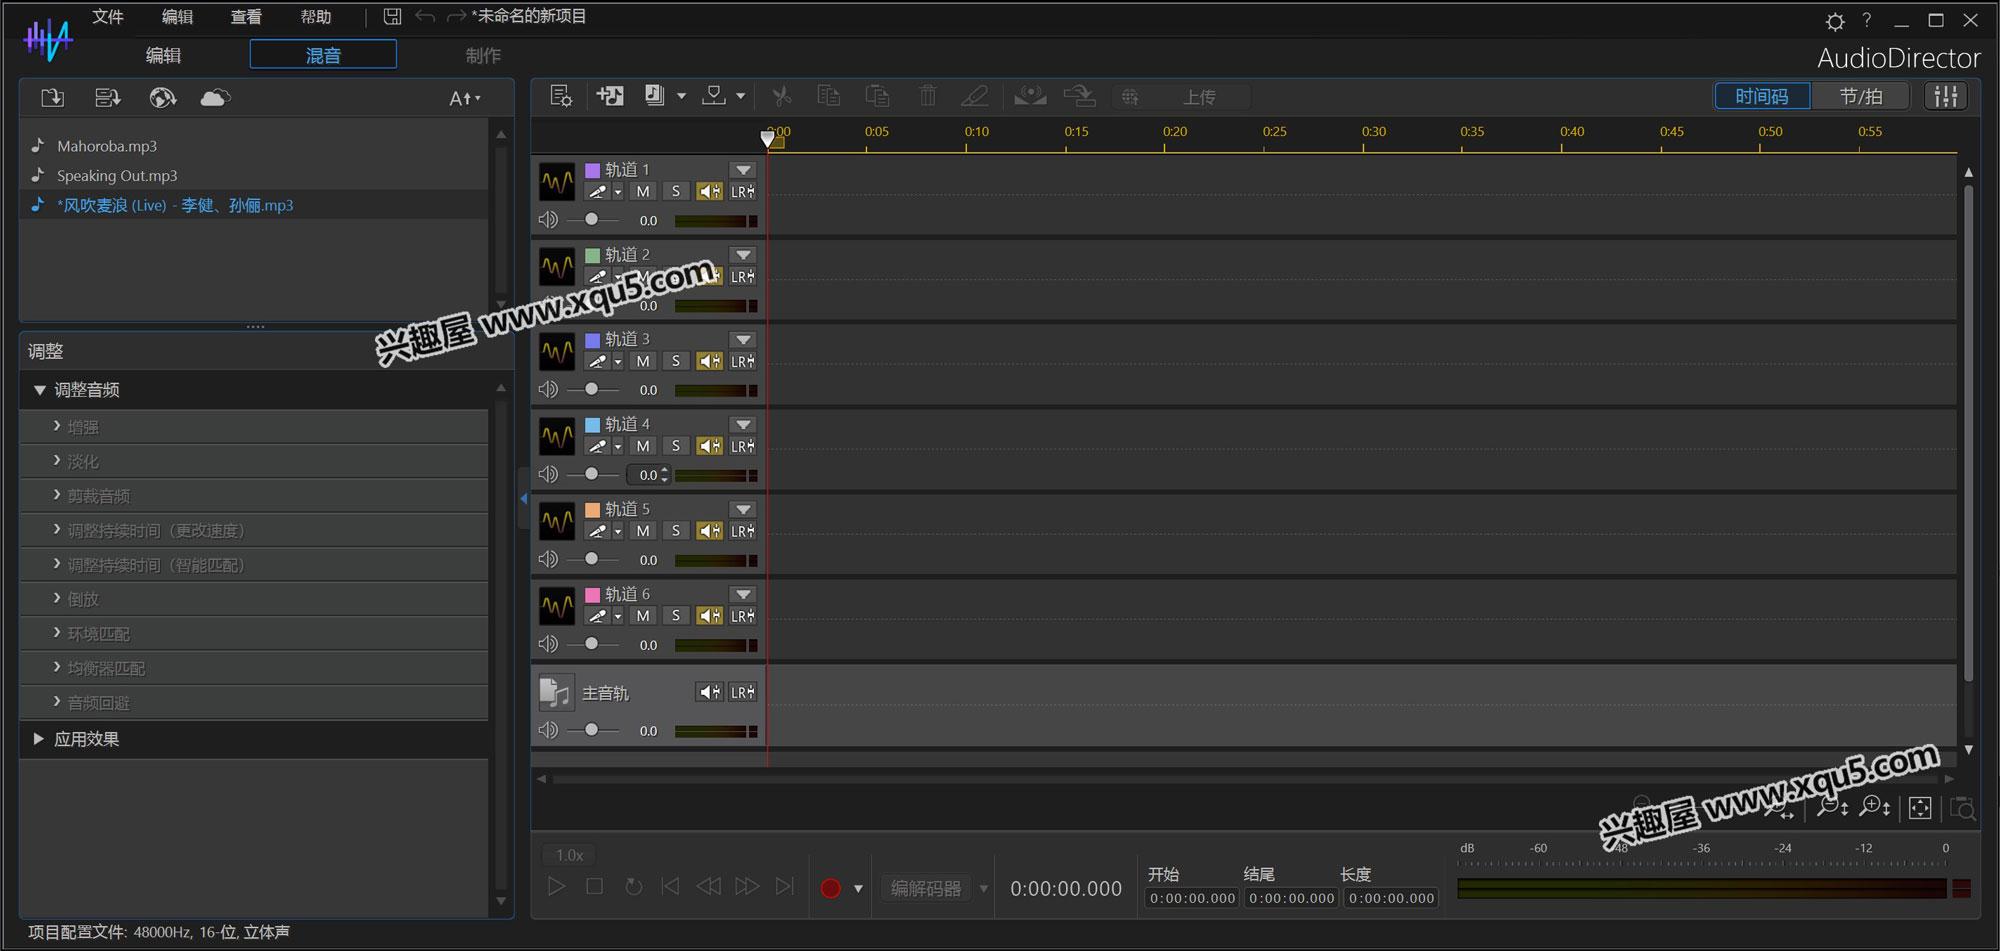2000x951 pixels.
Task: Open the 查看 menu
Action: point(246,16)
